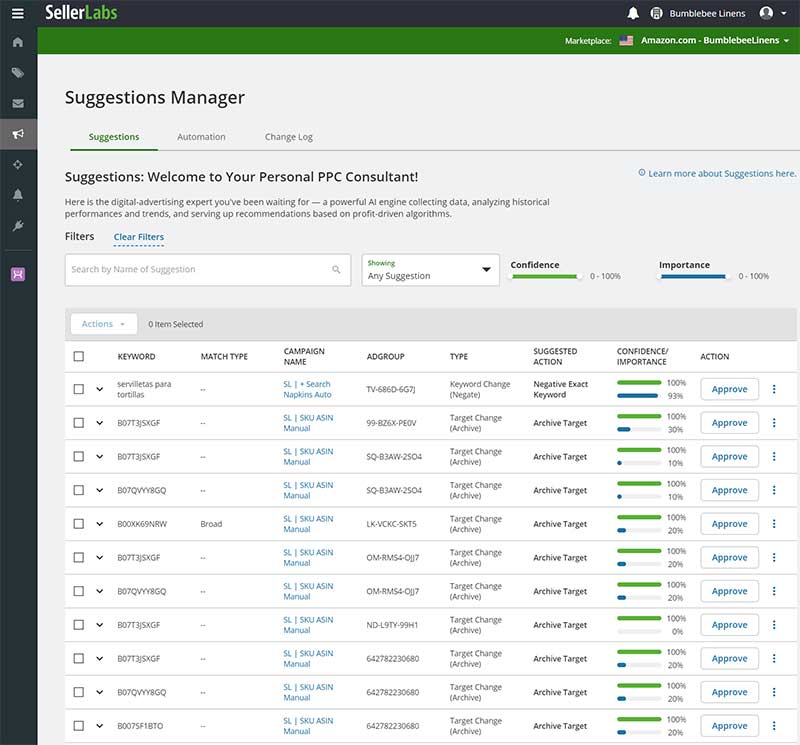Select the megaphone advertising icon
The height and width of the screenshot is (745, 800).
pos(18,134)
